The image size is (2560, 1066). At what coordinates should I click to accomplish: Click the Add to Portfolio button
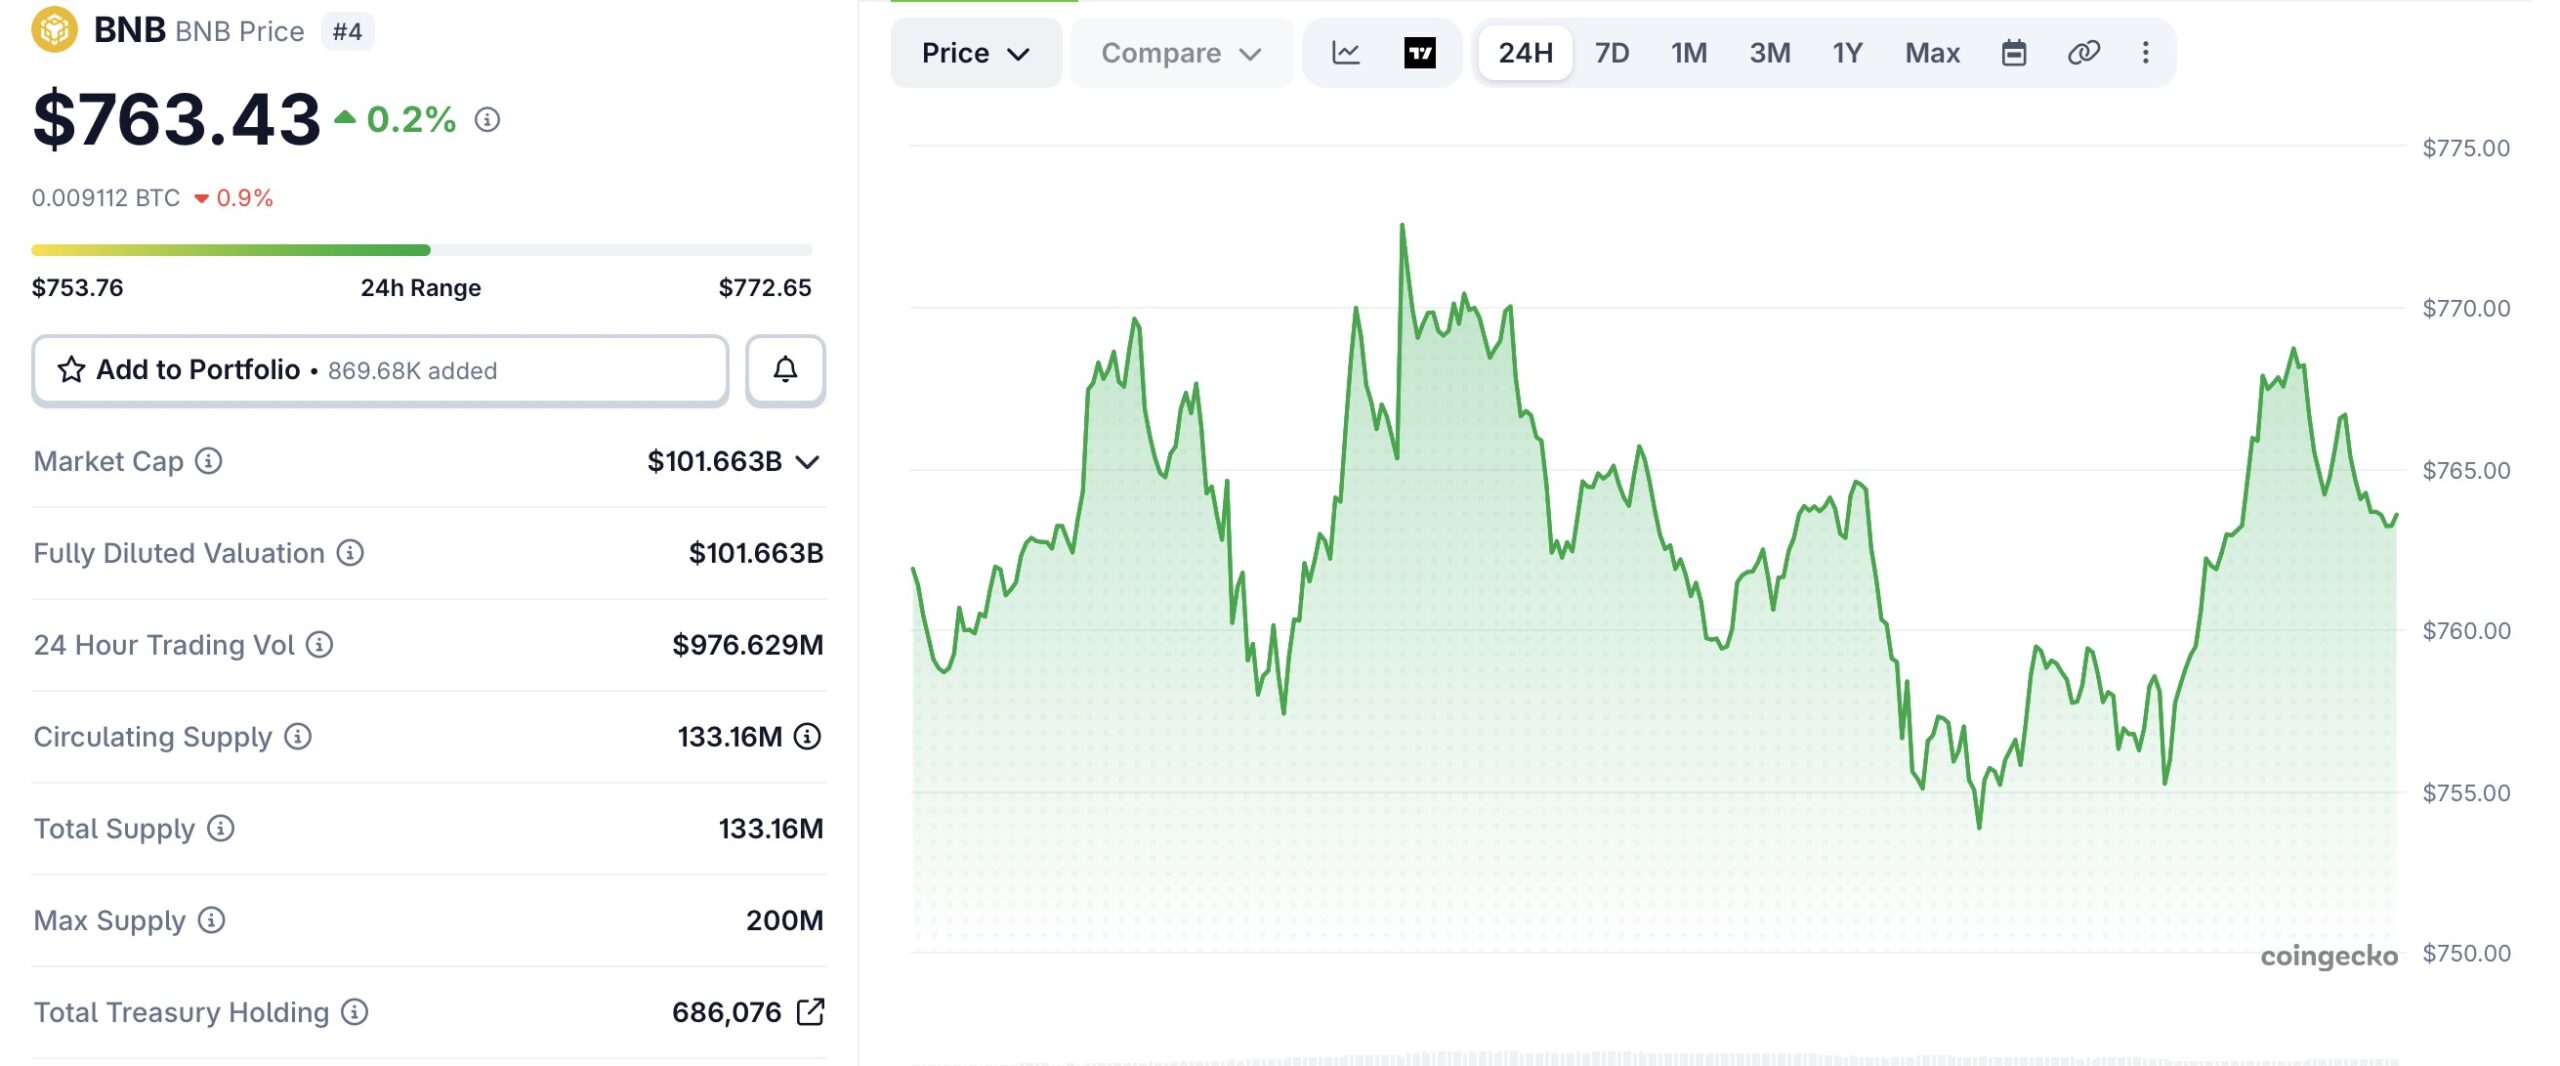tap(380, 370)
